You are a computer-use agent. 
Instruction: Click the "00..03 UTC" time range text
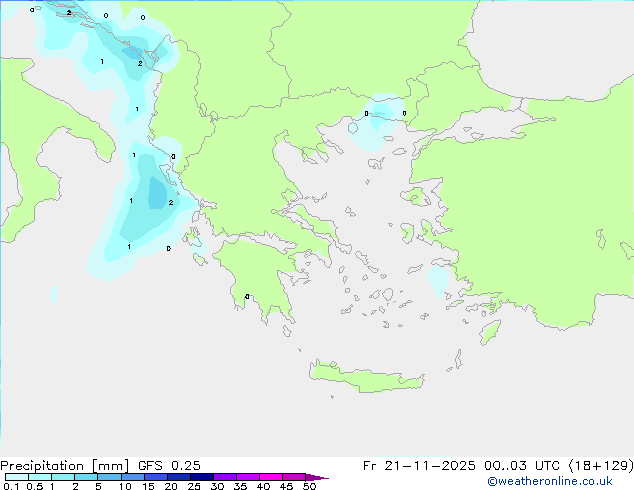(522, 466)
